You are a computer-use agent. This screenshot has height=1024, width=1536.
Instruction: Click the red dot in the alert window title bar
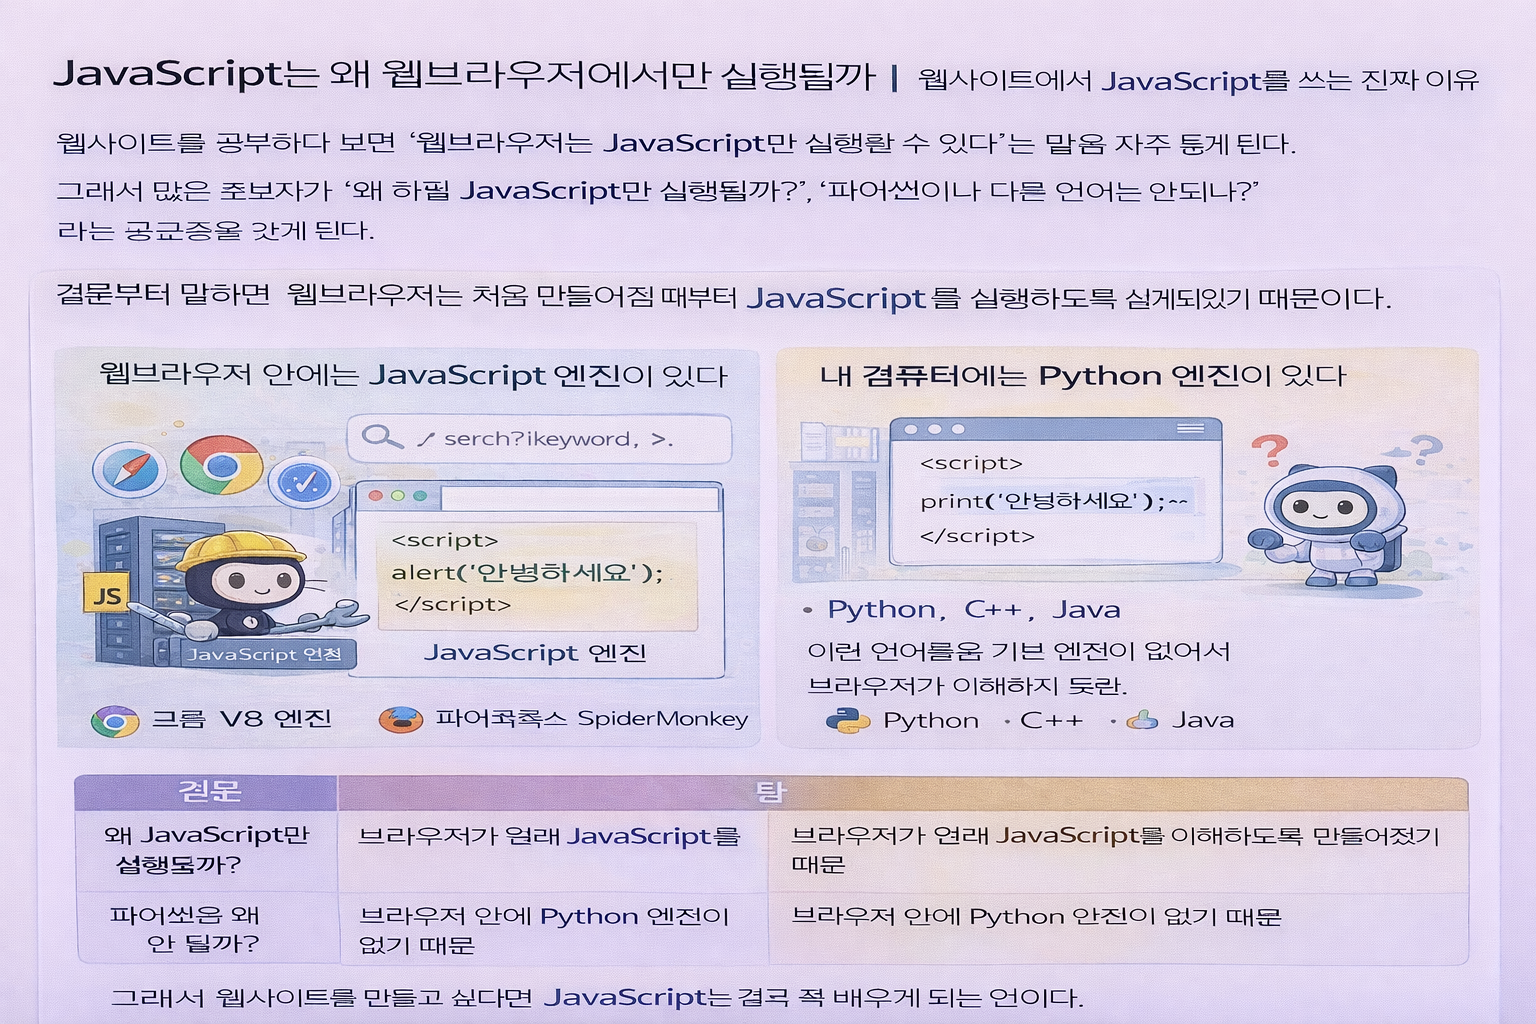click(376, 495)
